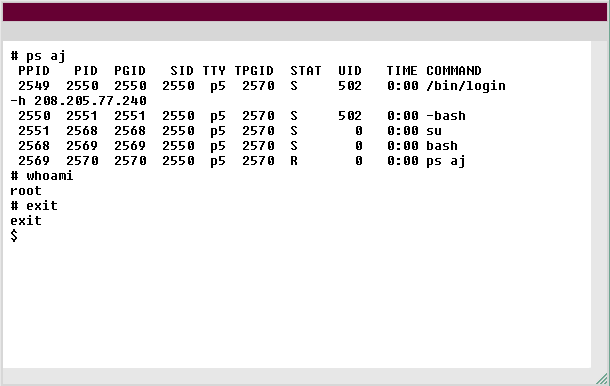The image size is (610, 386).
Task: Select the STAT column header
Action: coord(306,71)
